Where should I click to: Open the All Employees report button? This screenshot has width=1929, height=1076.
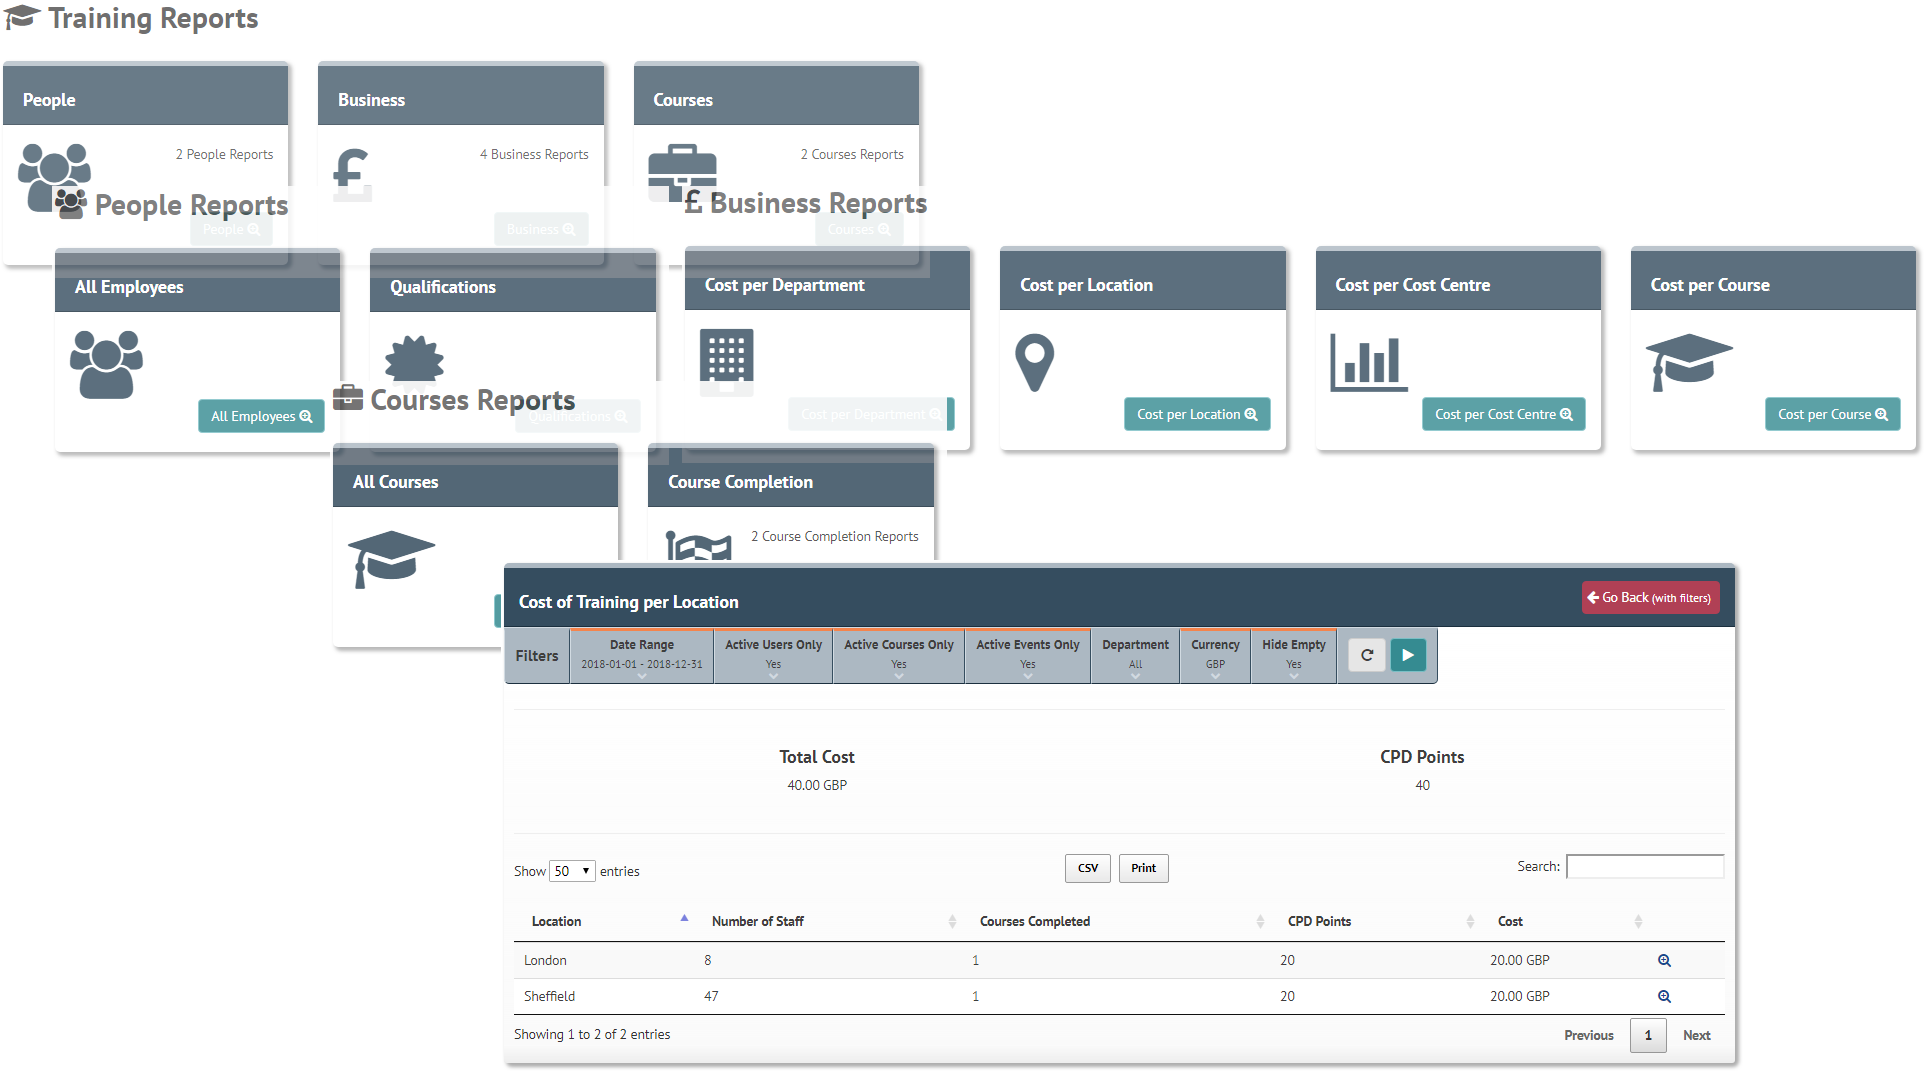[x=261, y=416]
